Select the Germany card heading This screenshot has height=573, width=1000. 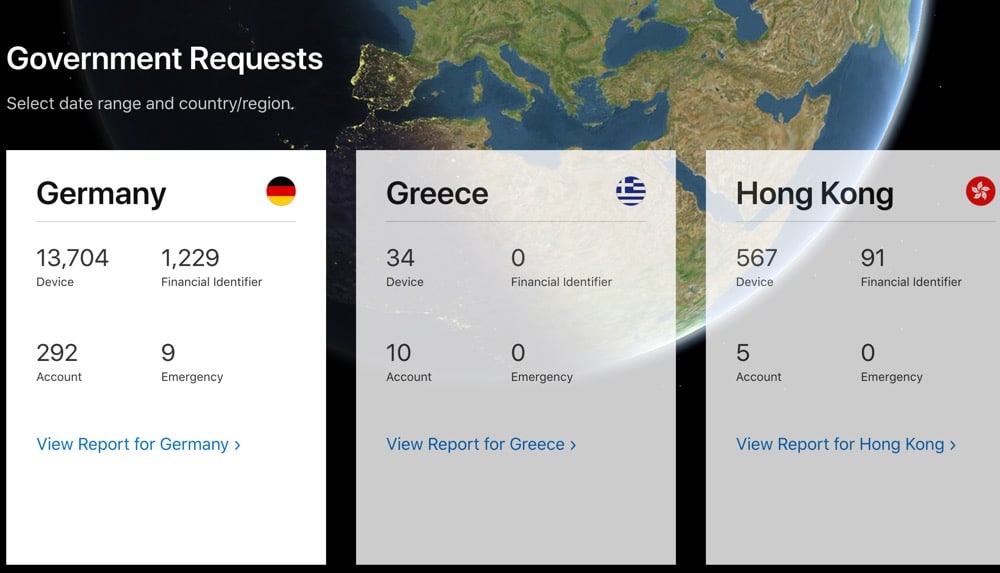coord(101,193)
